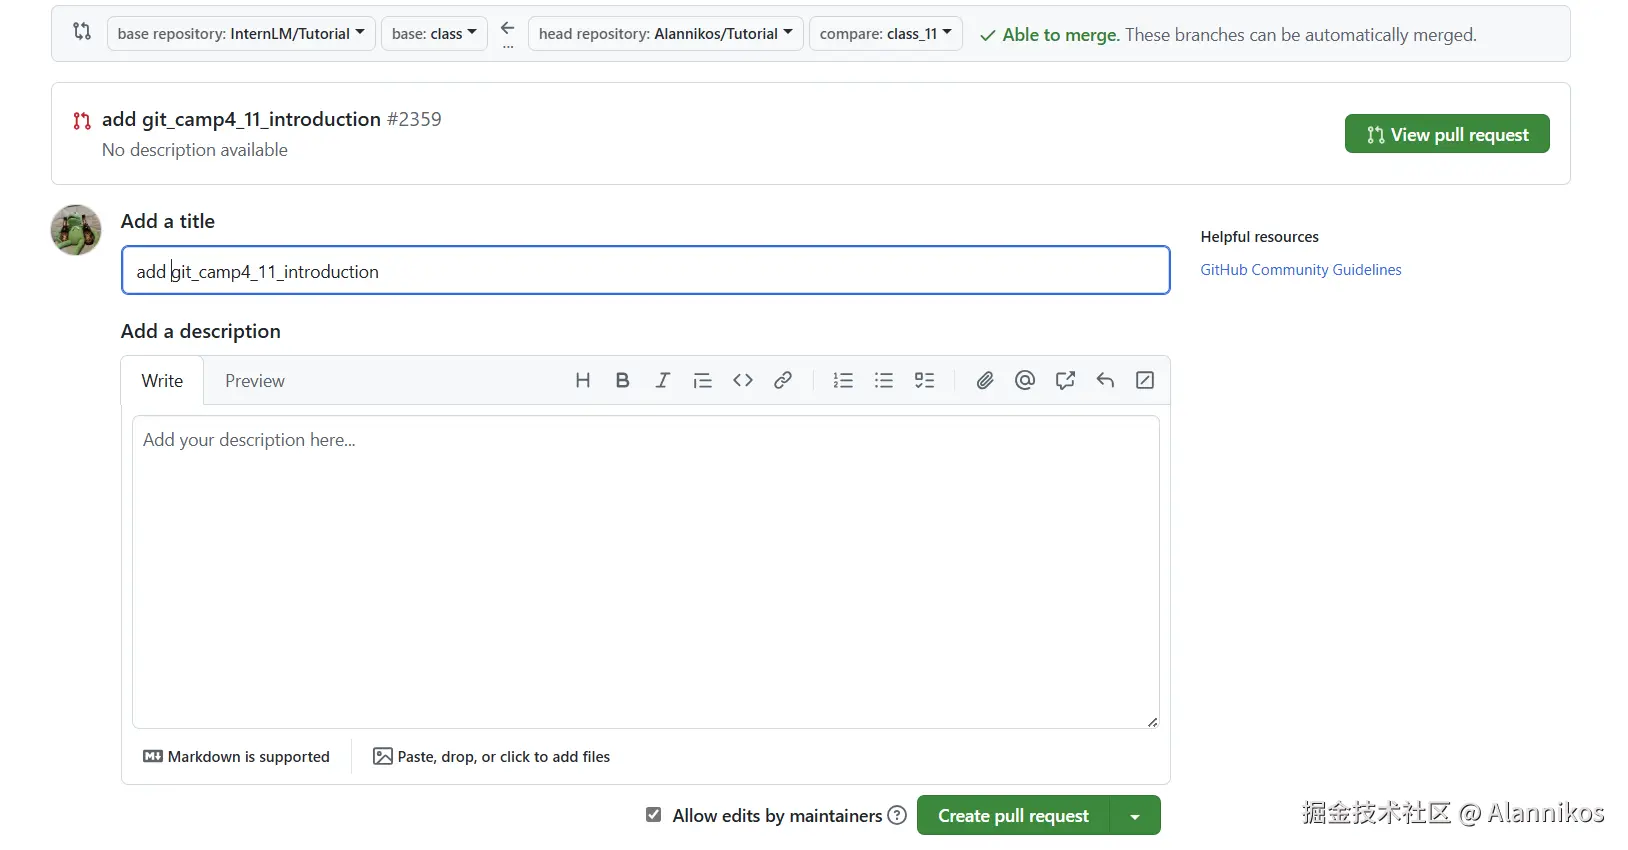
Task: Click the #2359 pull request number
Action: (414, 119)
